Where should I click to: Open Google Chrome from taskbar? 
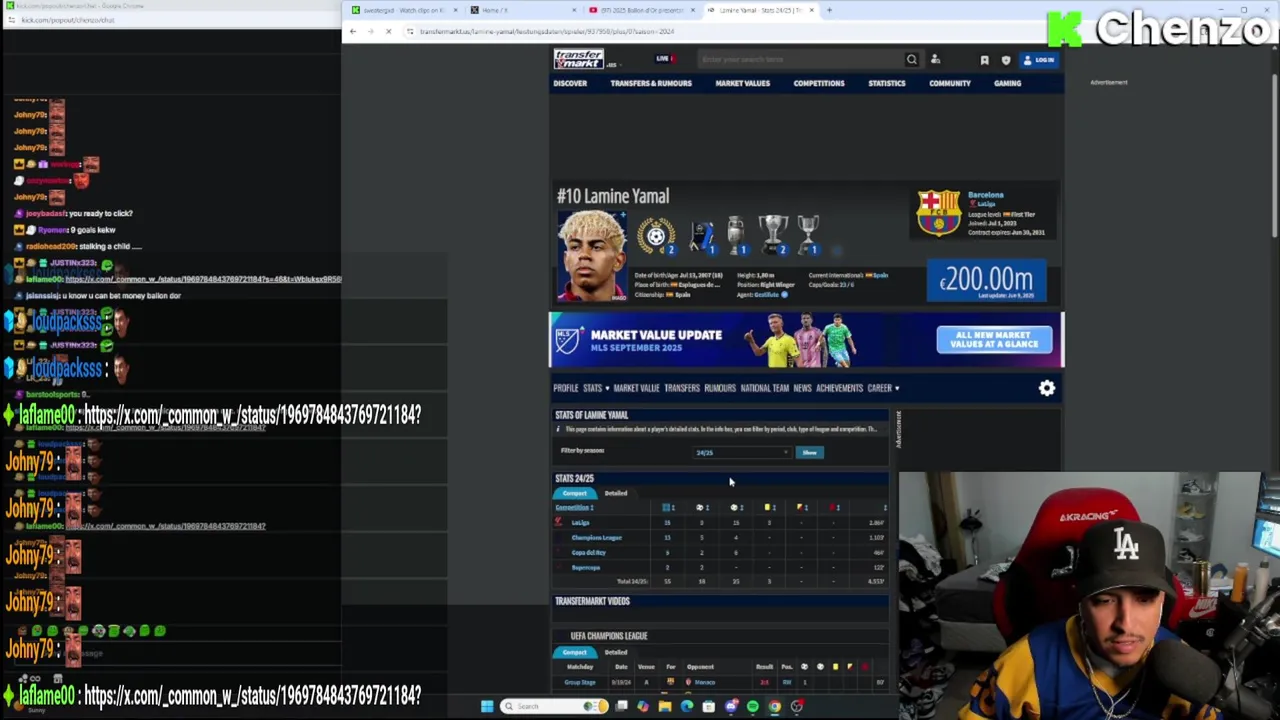(x=774, y=706)
